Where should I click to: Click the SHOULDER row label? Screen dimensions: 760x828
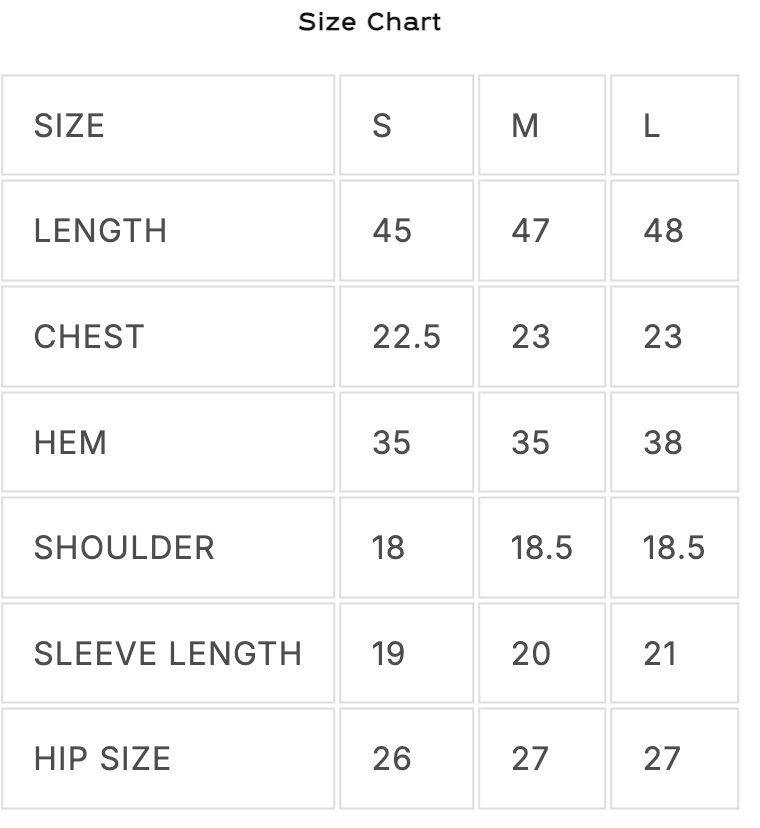tap(124, 548)
